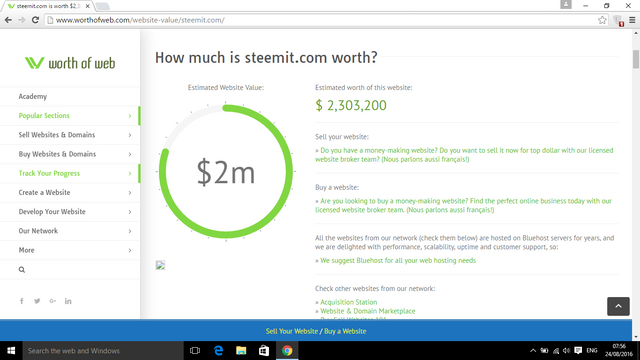Select Develop Your Website menu label
The width and height of the screenshot is (640, 360).
(52, 211)
